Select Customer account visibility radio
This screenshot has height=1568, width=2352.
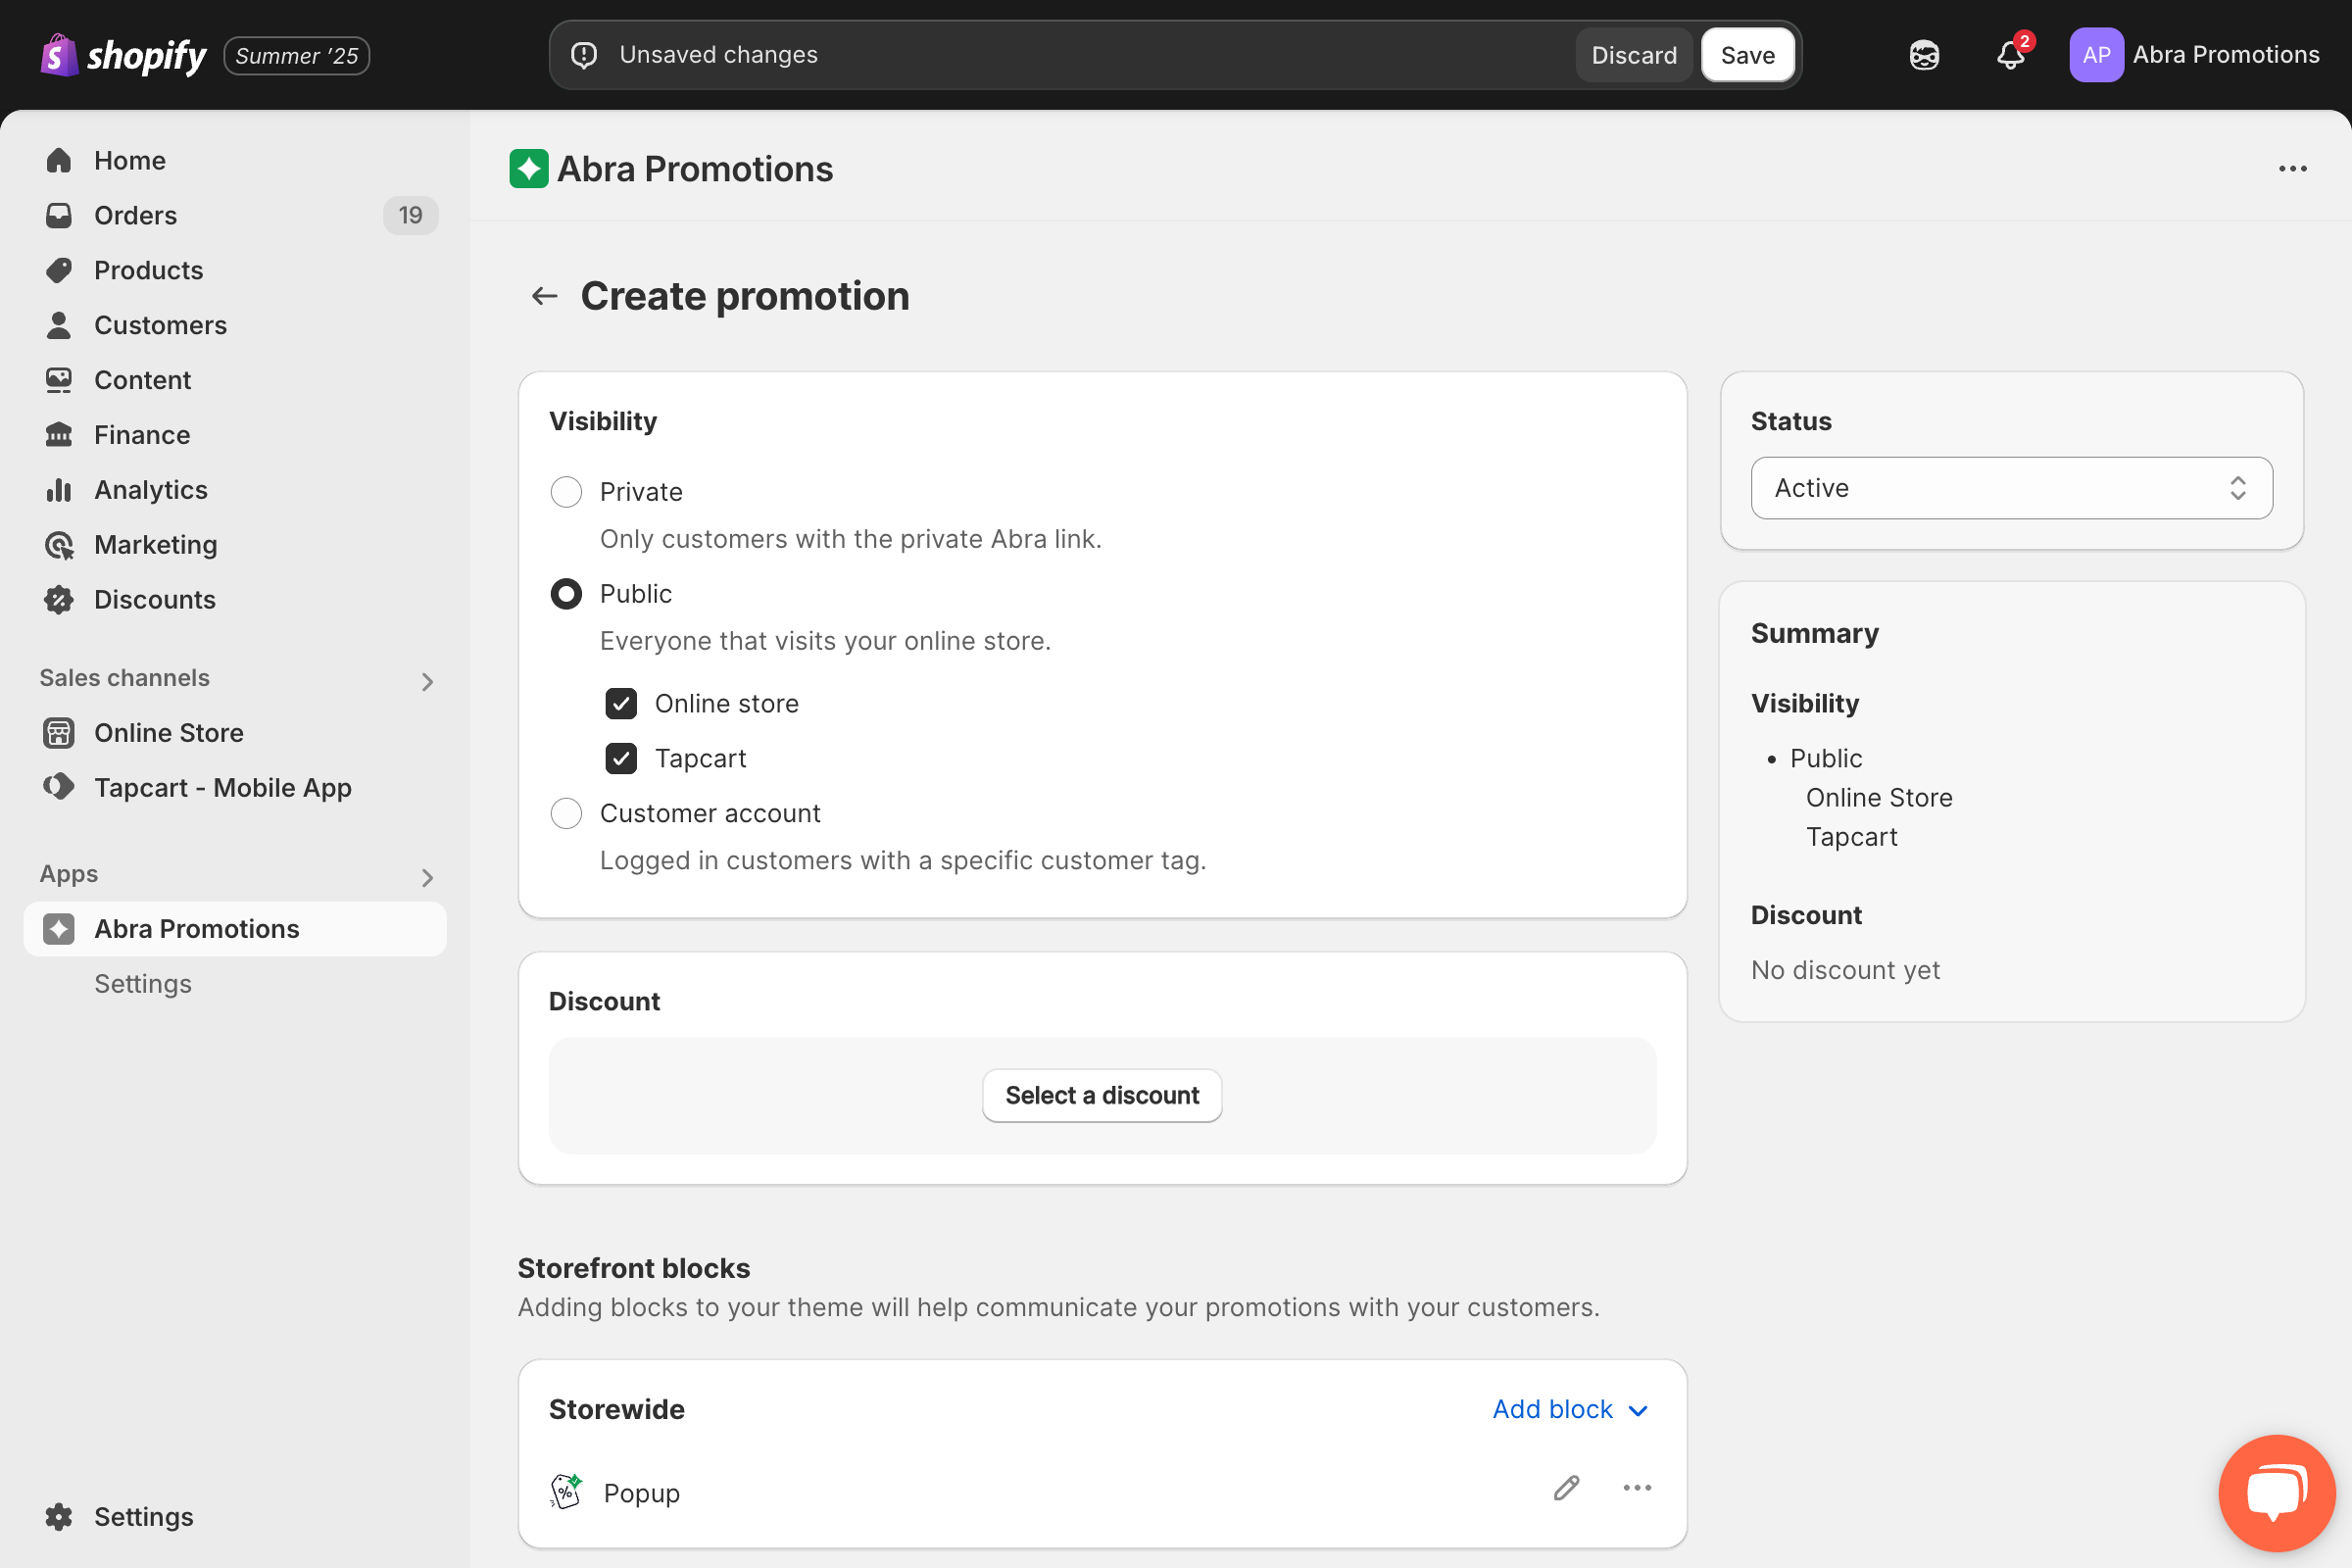tap(566, 814)
